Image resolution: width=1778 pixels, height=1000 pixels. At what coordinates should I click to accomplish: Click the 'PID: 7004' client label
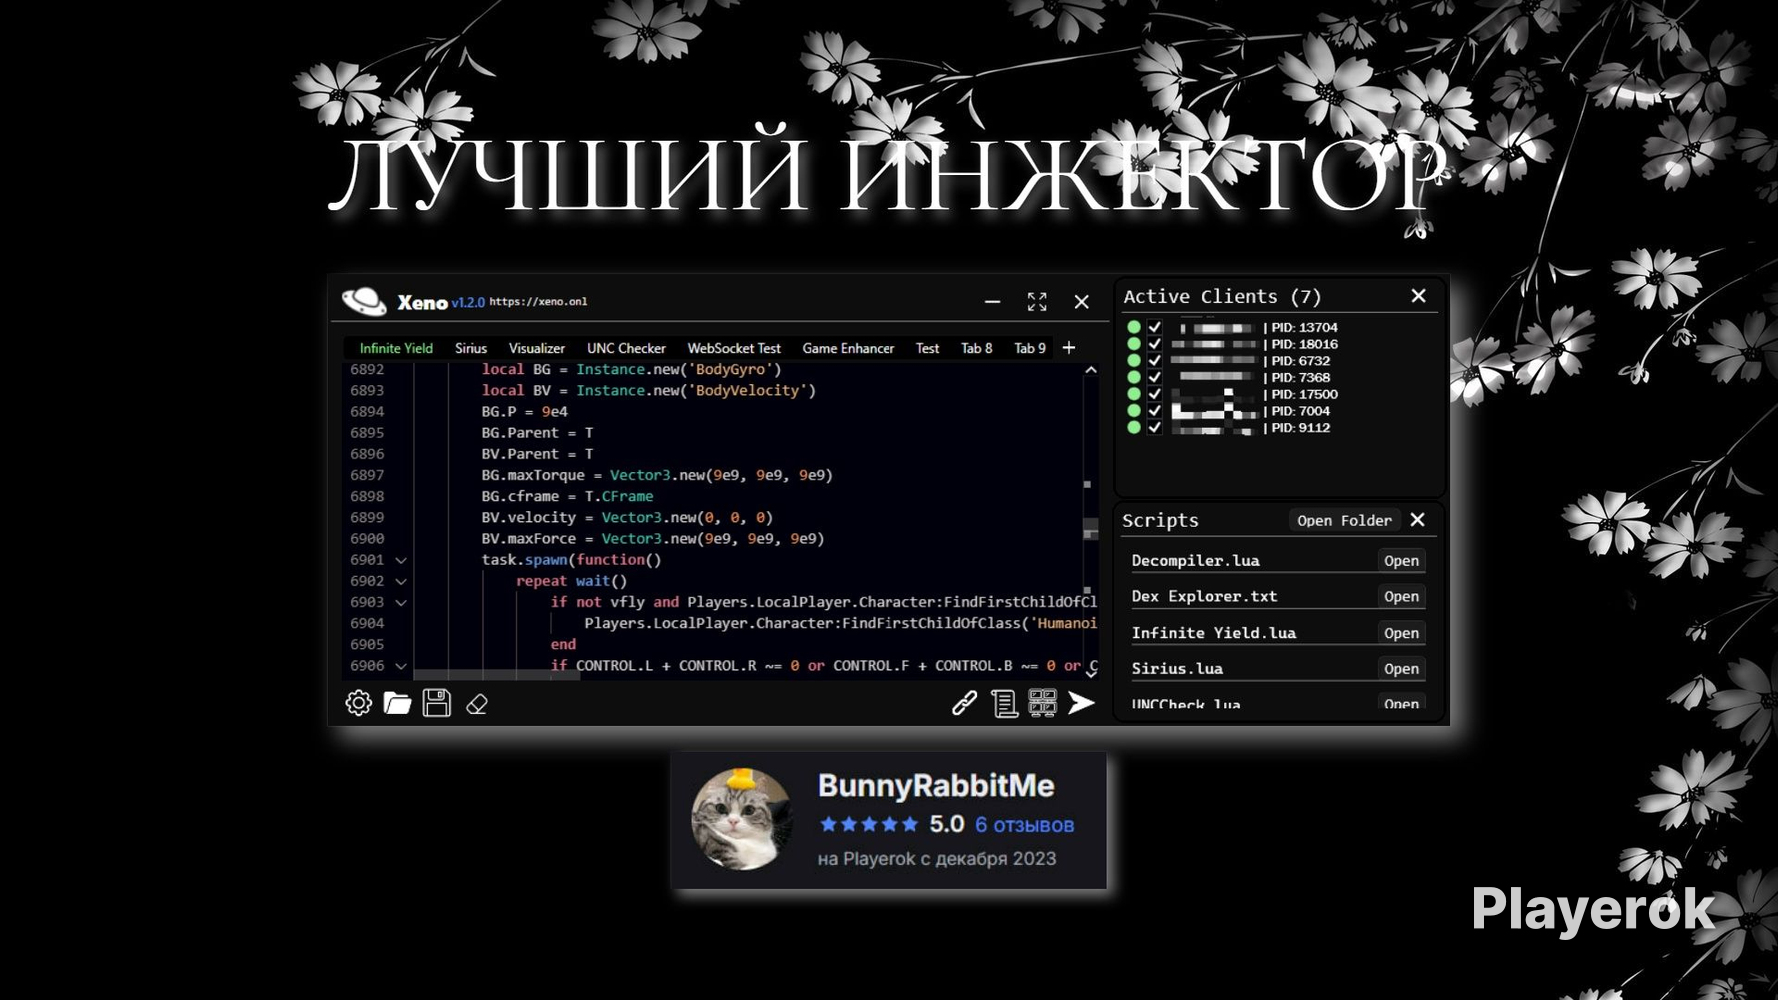point(1300,411)
